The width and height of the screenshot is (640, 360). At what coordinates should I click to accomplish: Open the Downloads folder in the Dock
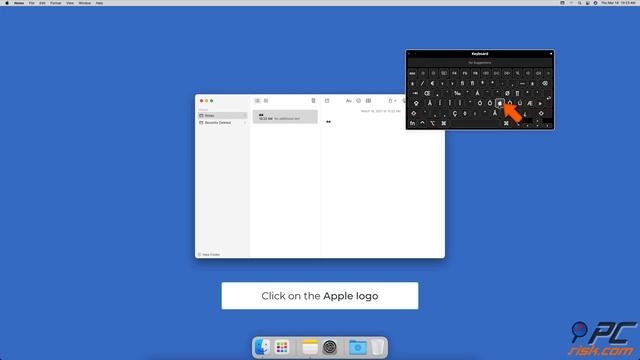[358, 347]
